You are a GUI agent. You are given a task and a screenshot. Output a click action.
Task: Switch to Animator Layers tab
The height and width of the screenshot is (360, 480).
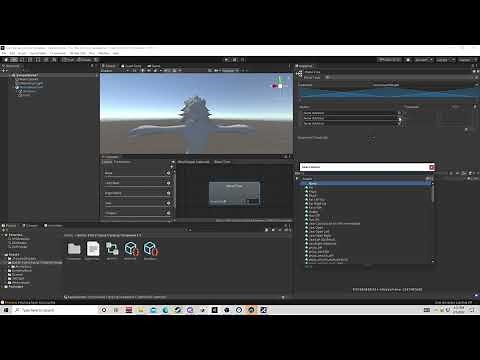tap(107, 162)
